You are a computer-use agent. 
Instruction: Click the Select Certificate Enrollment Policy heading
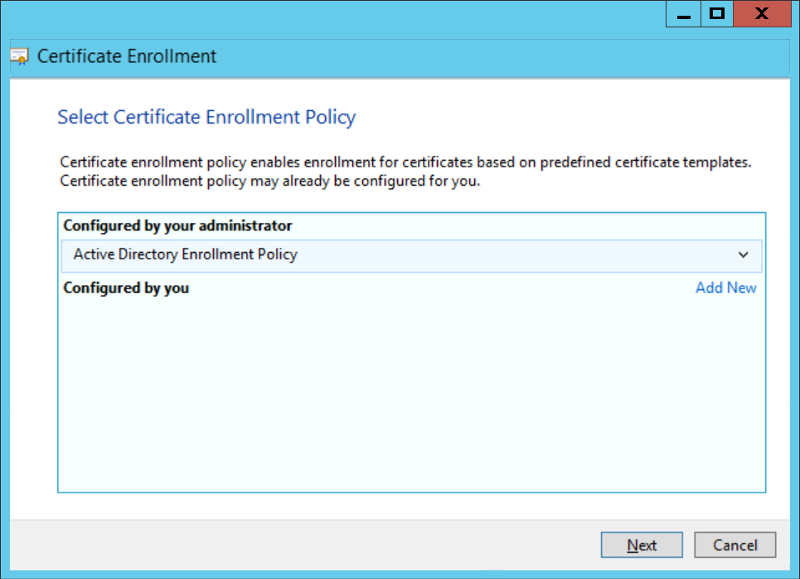pos(206,117)
